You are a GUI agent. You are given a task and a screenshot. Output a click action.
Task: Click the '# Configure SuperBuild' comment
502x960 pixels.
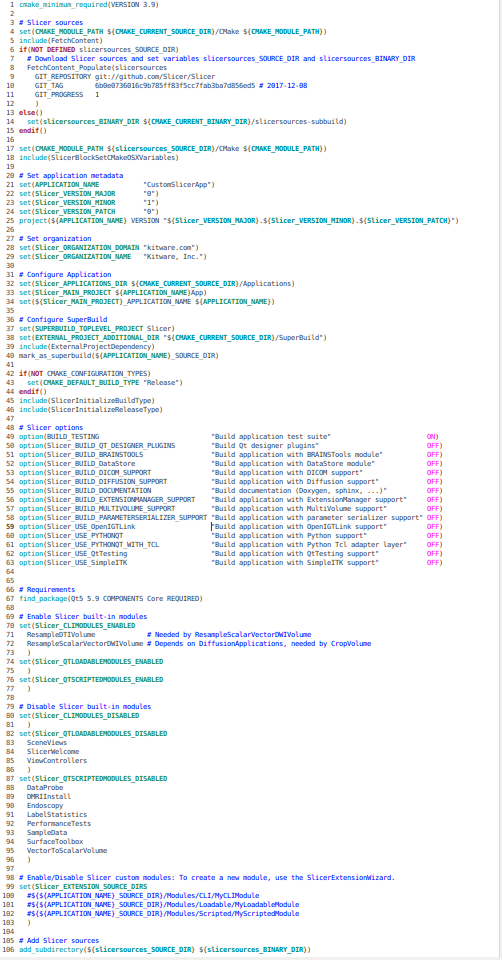click(63, 320)
